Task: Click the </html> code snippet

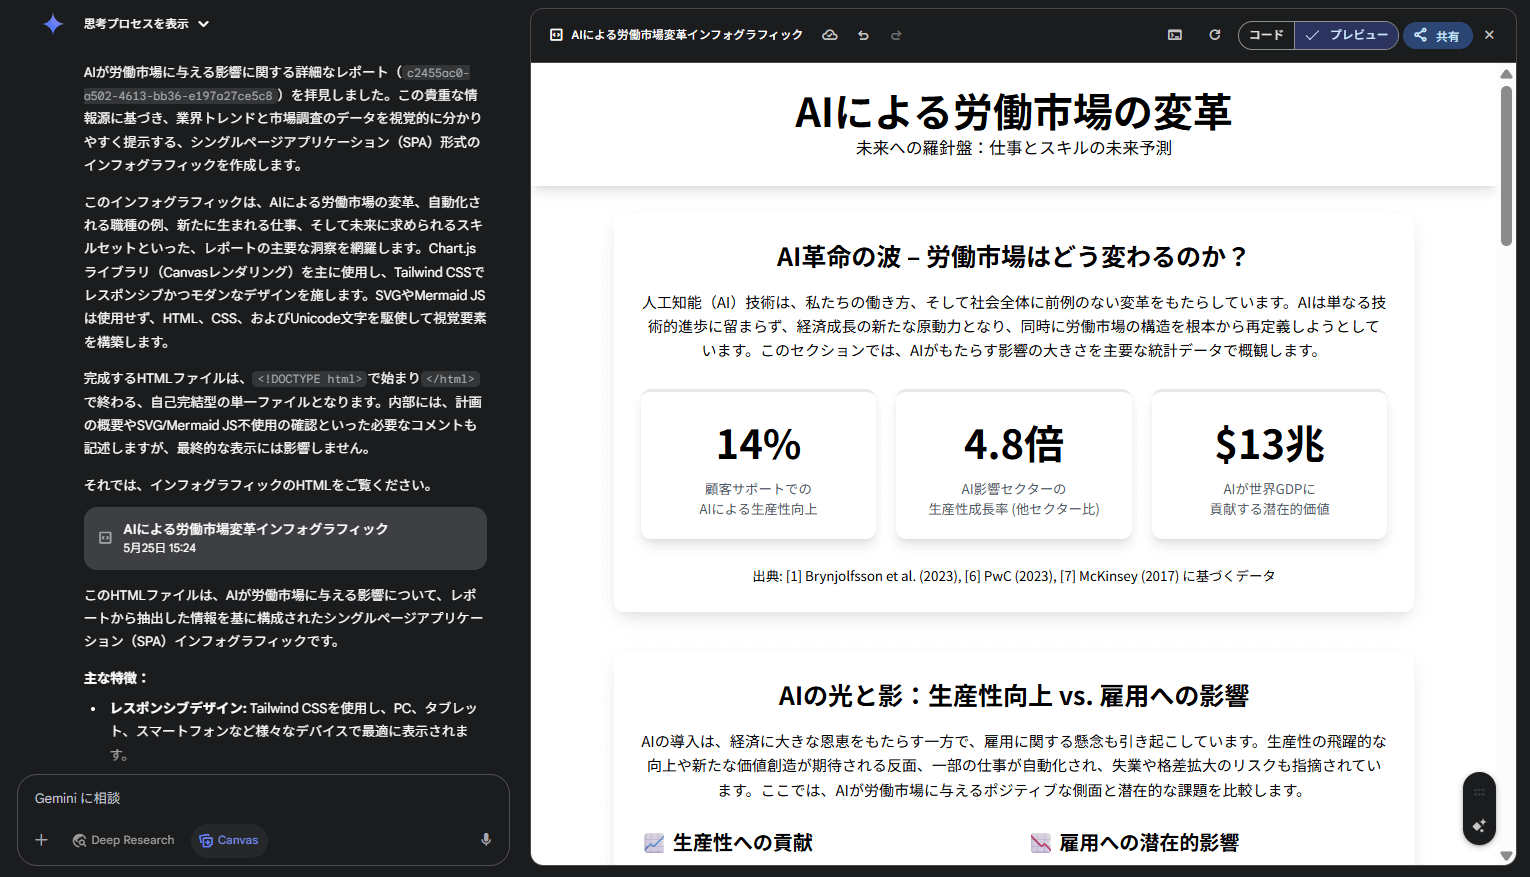Action: pos(451,379)
